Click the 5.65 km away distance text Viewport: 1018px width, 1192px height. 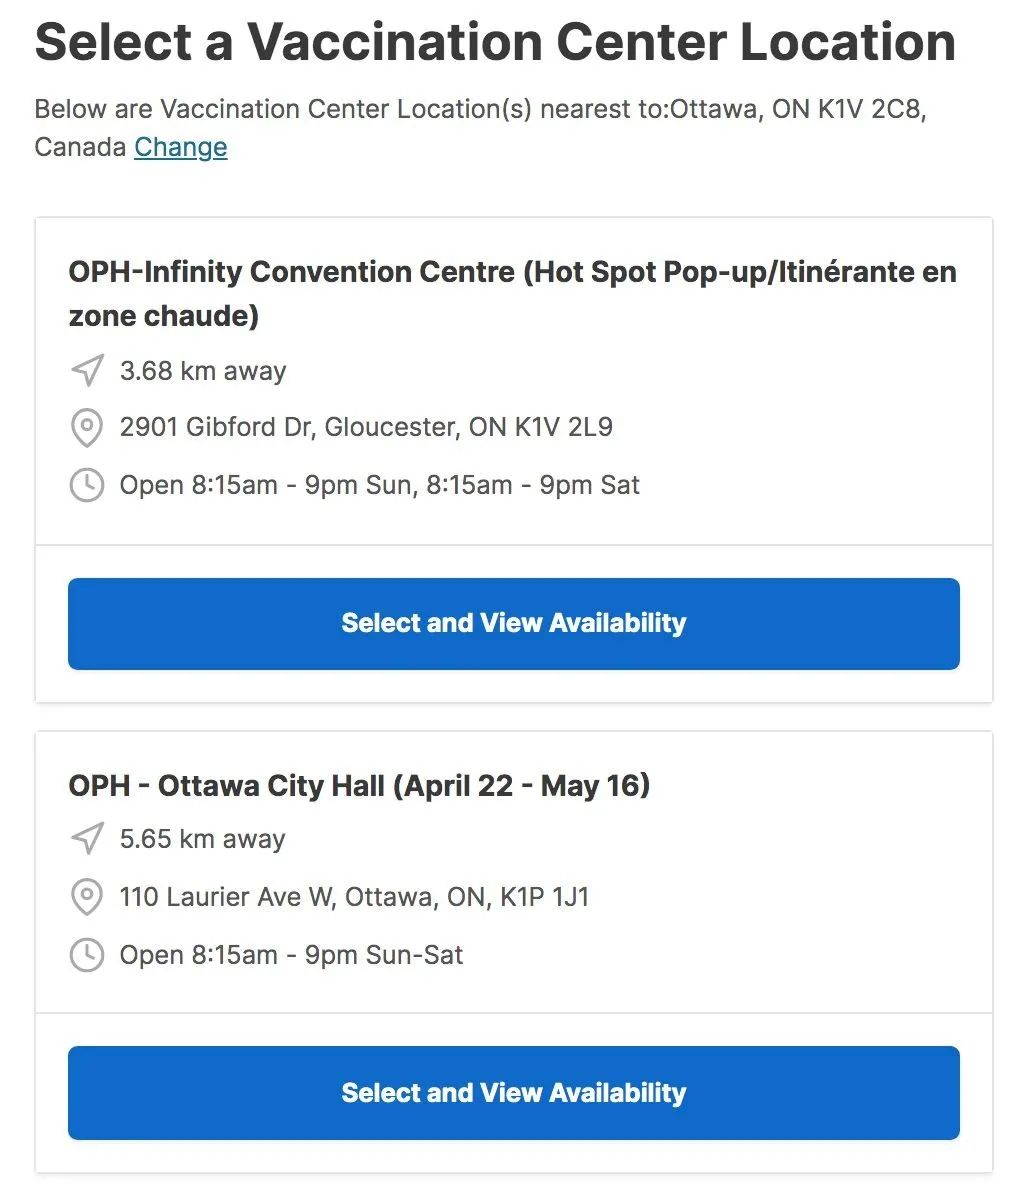202,839
